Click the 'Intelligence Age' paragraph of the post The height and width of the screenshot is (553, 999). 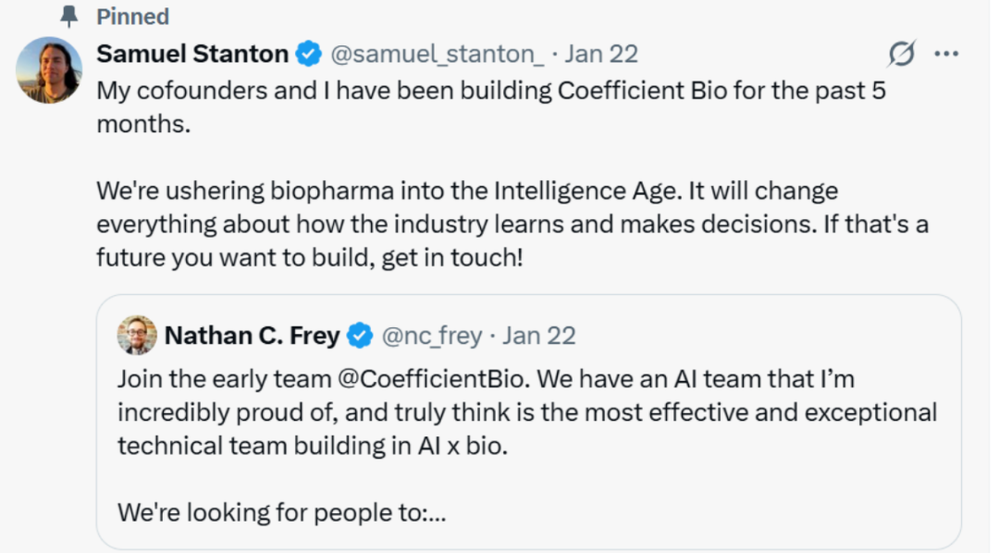[x=512, y=224]
